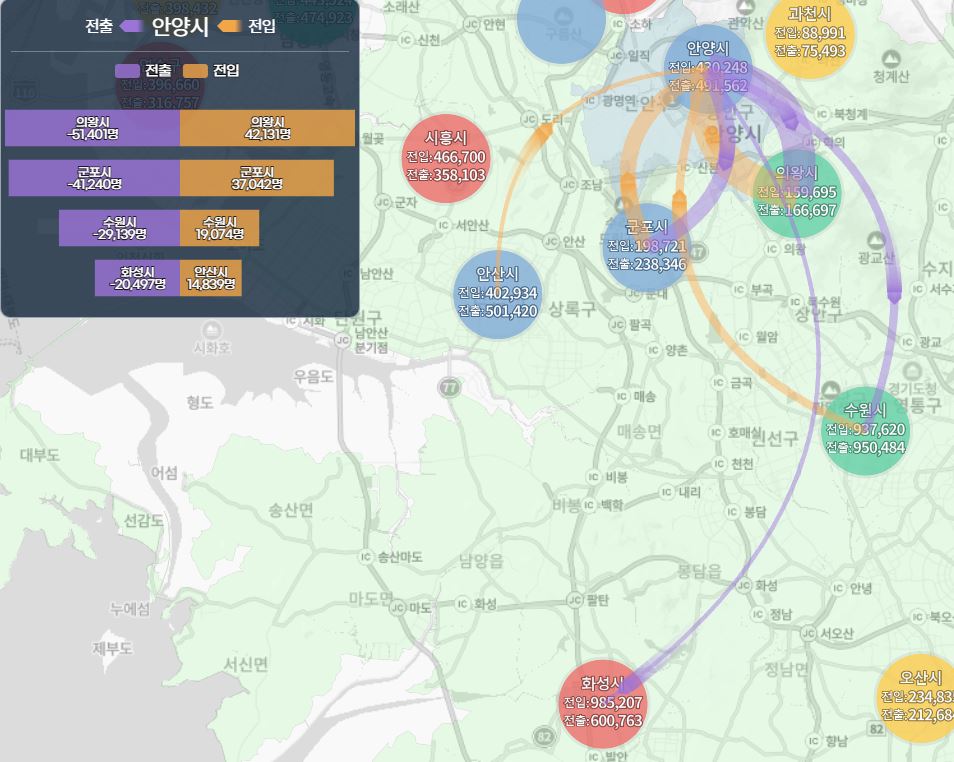
Task: Select the IC 송산마도 interchange marker
Action: click(x=366, y=556)
